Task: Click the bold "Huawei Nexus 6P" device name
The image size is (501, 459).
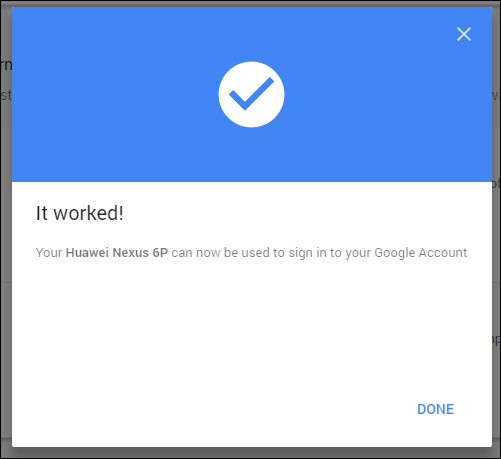Action: click(117, 253)
